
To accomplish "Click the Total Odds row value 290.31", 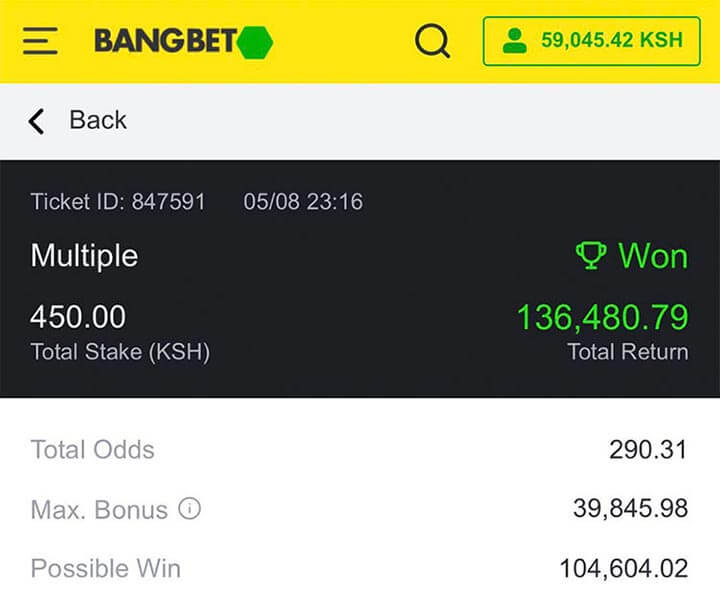I will click(x=648, y=450).
